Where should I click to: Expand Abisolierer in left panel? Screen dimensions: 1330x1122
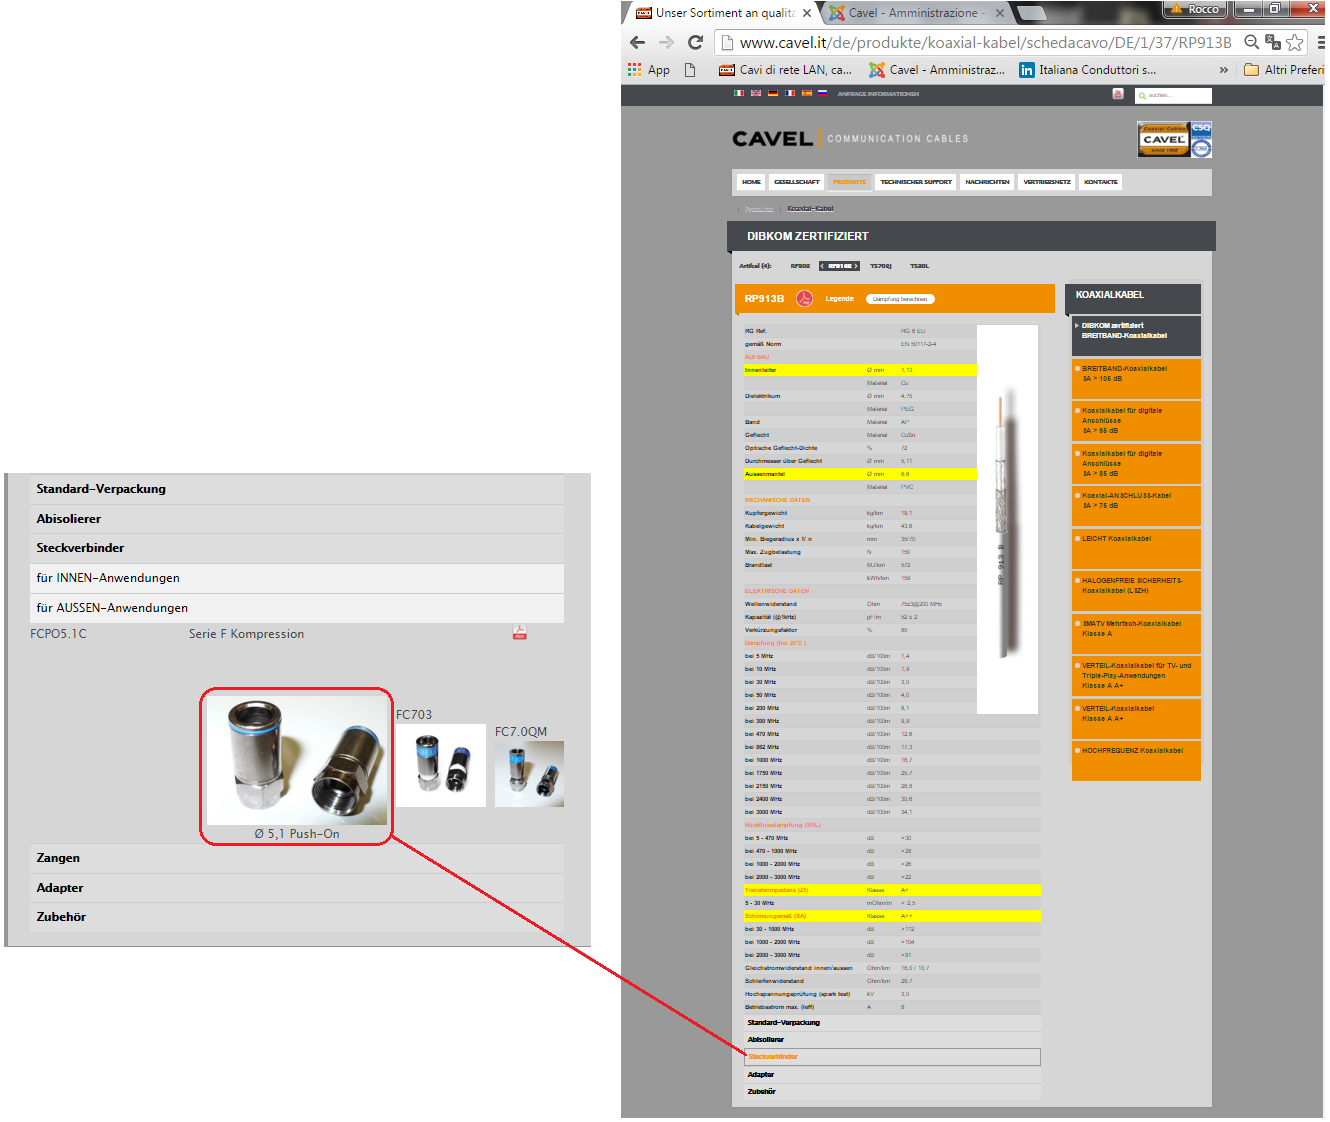click(297, 519)
